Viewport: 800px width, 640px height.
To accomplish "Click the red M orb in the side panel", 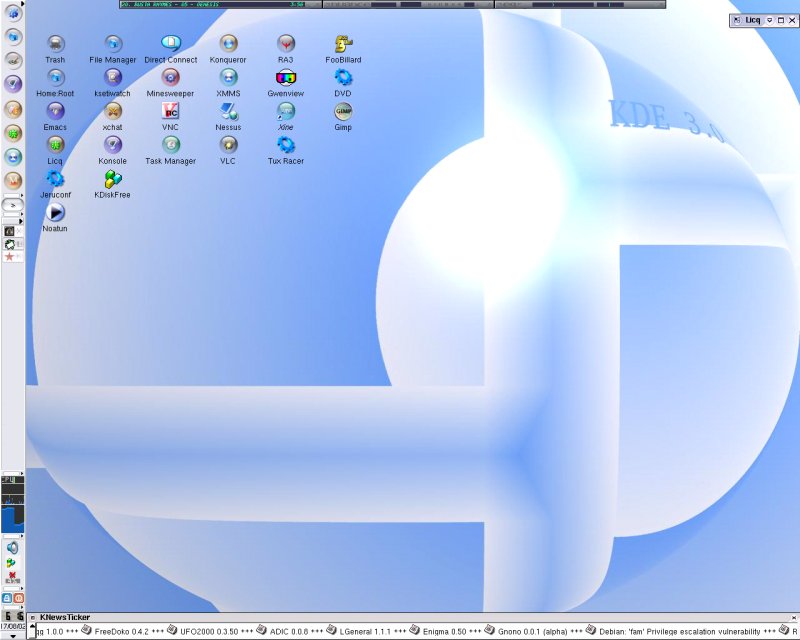I will 13,180.
